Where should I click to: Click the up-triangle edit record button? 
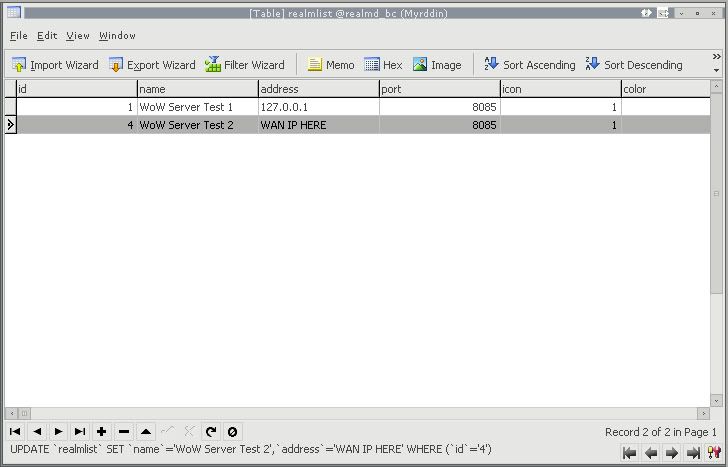146,432
